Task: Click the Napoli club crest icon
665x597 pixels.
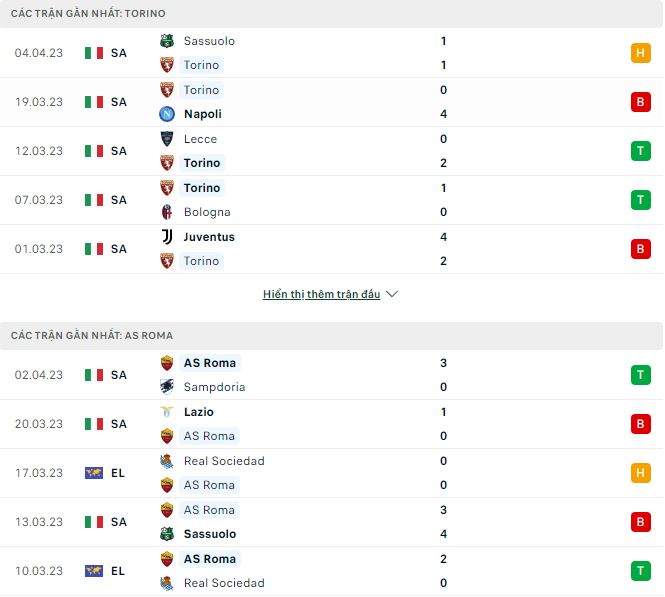Action: click(x=167, y=114)
